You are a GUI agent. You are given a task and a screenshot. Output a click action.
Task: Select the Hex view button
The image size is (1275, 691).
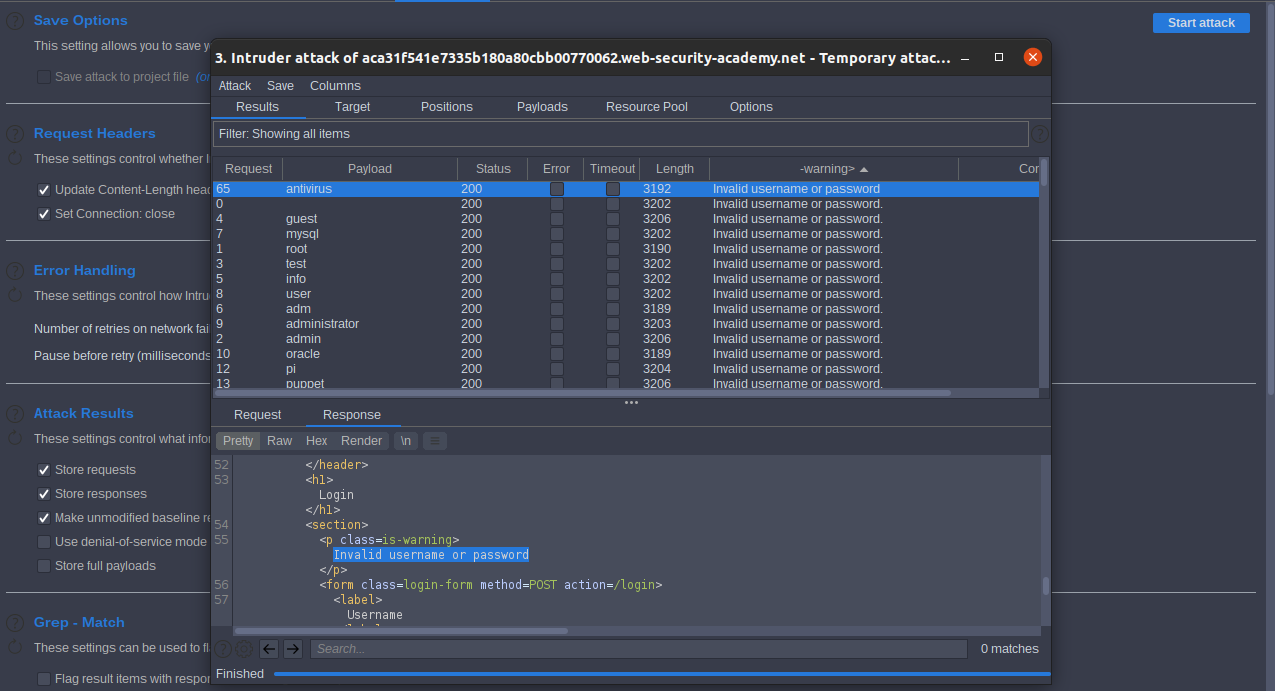(x=316, y=441)
